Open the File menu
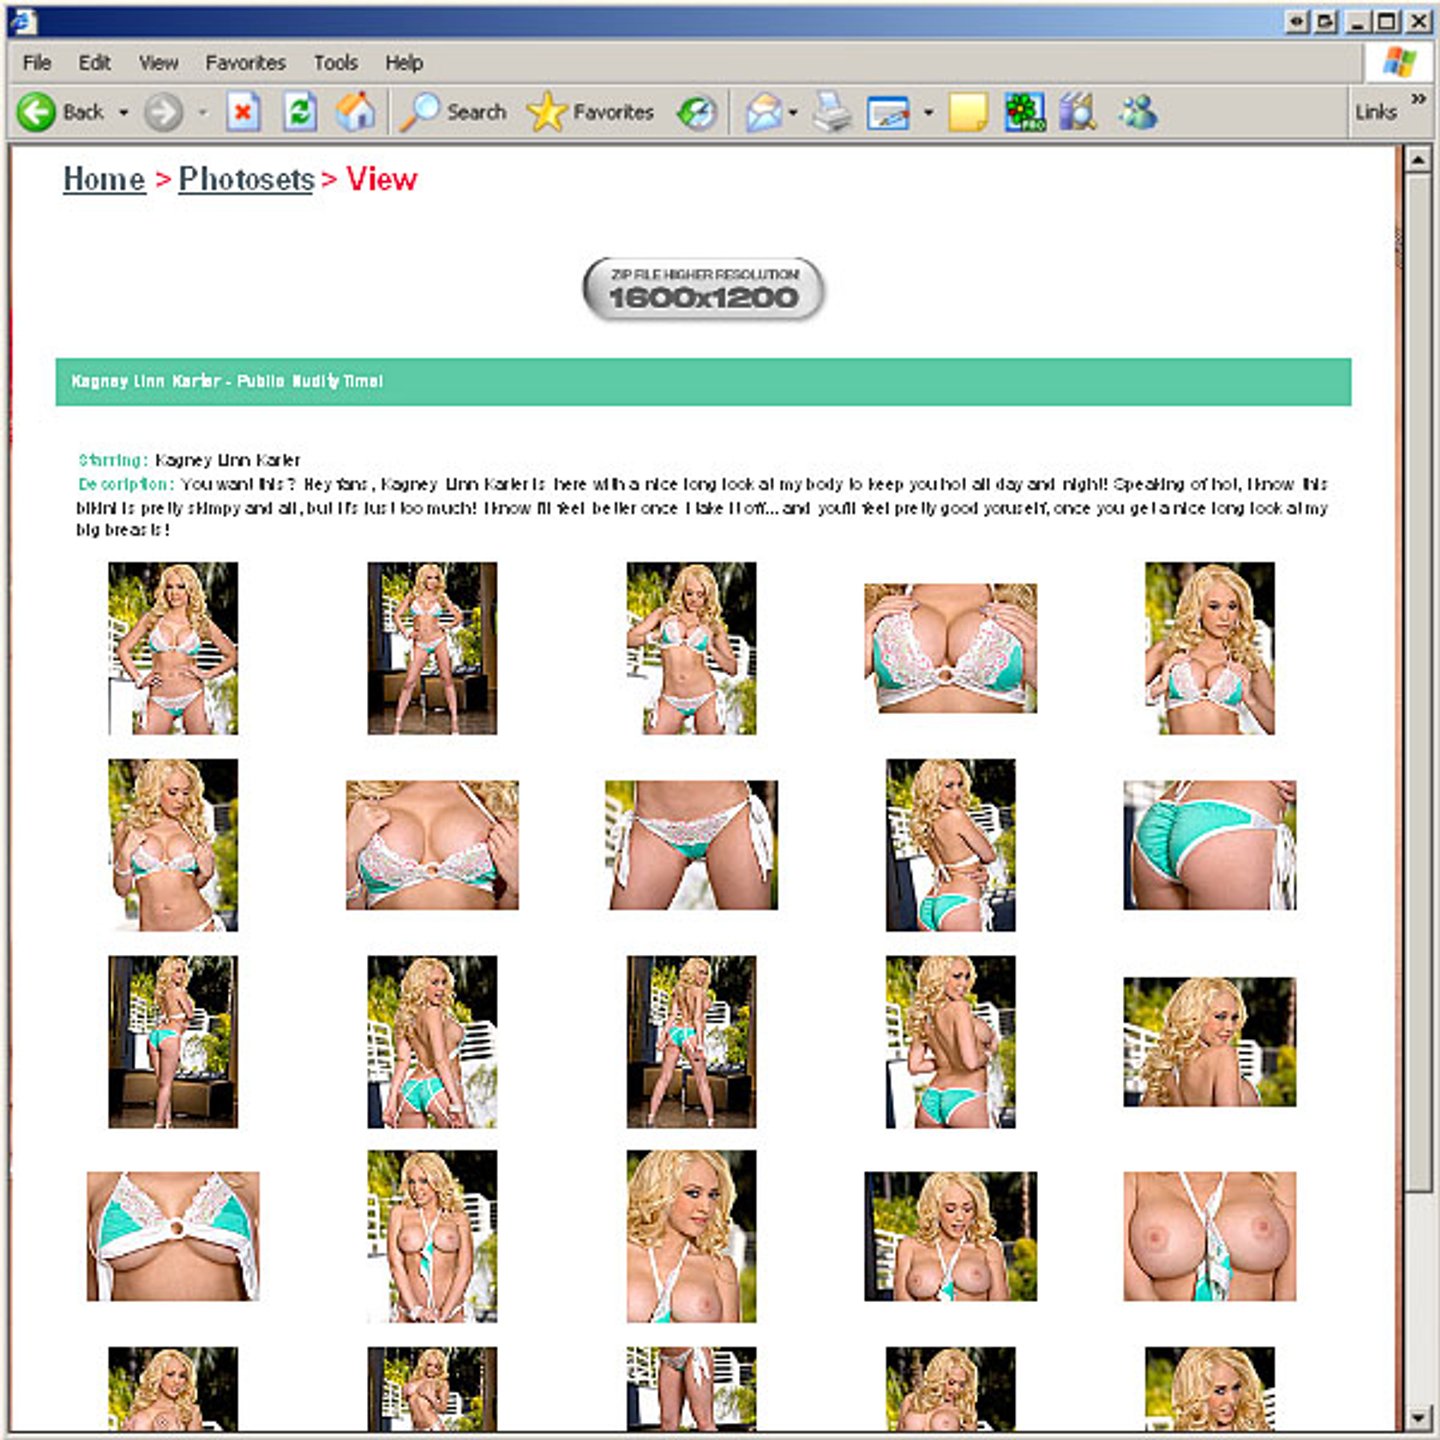The width and height of the screenshot is (1440, 1440). click(x=37, y=63)
